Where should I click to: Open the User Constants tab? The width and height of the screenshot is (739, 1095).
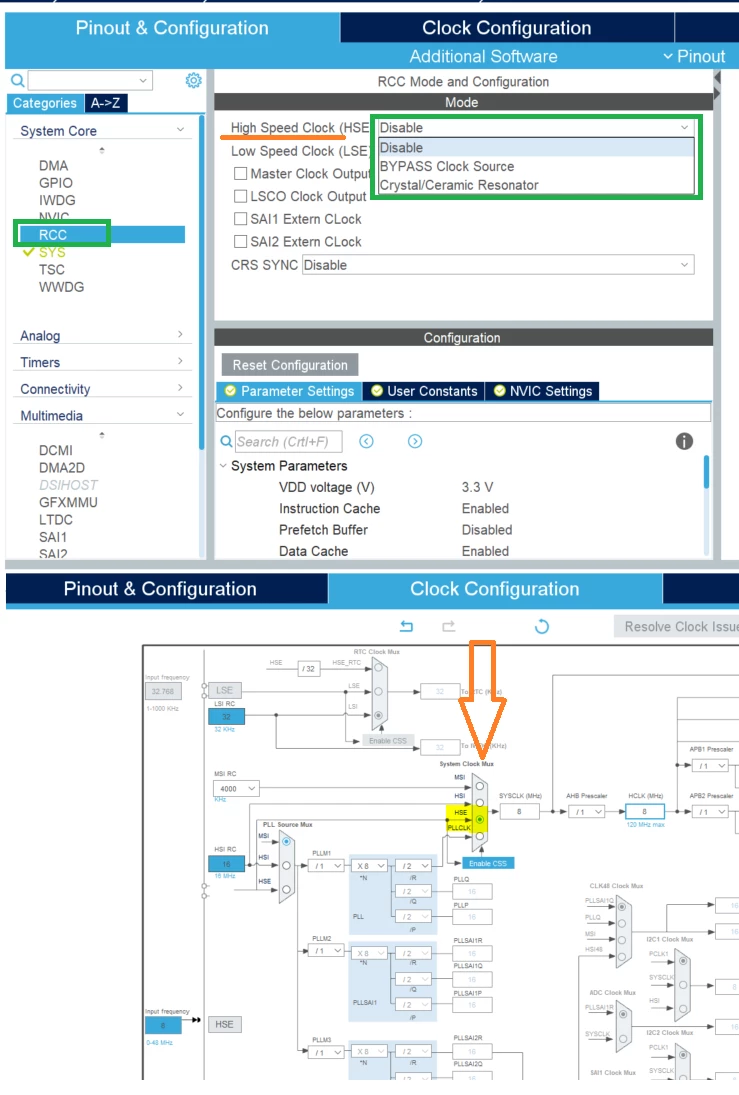coord(424,391)
